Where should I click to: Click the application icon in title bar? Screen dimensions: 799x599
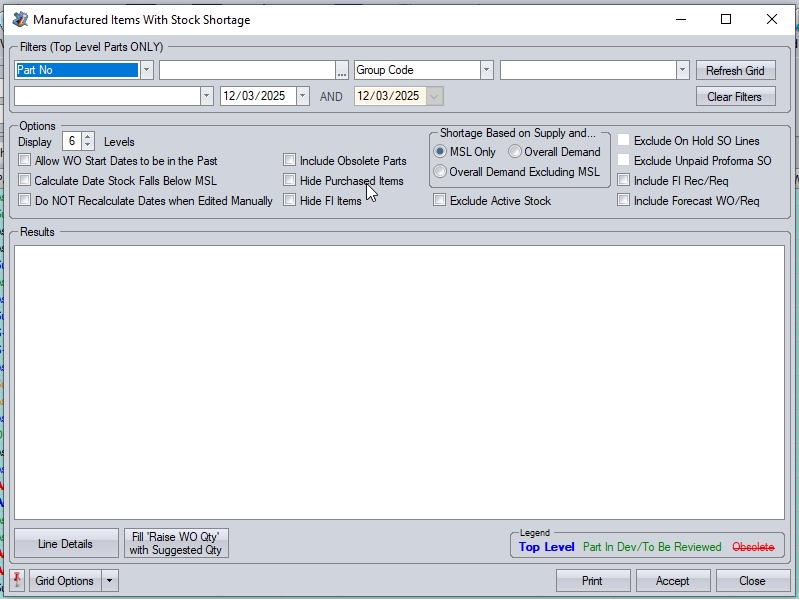[19, 19]
